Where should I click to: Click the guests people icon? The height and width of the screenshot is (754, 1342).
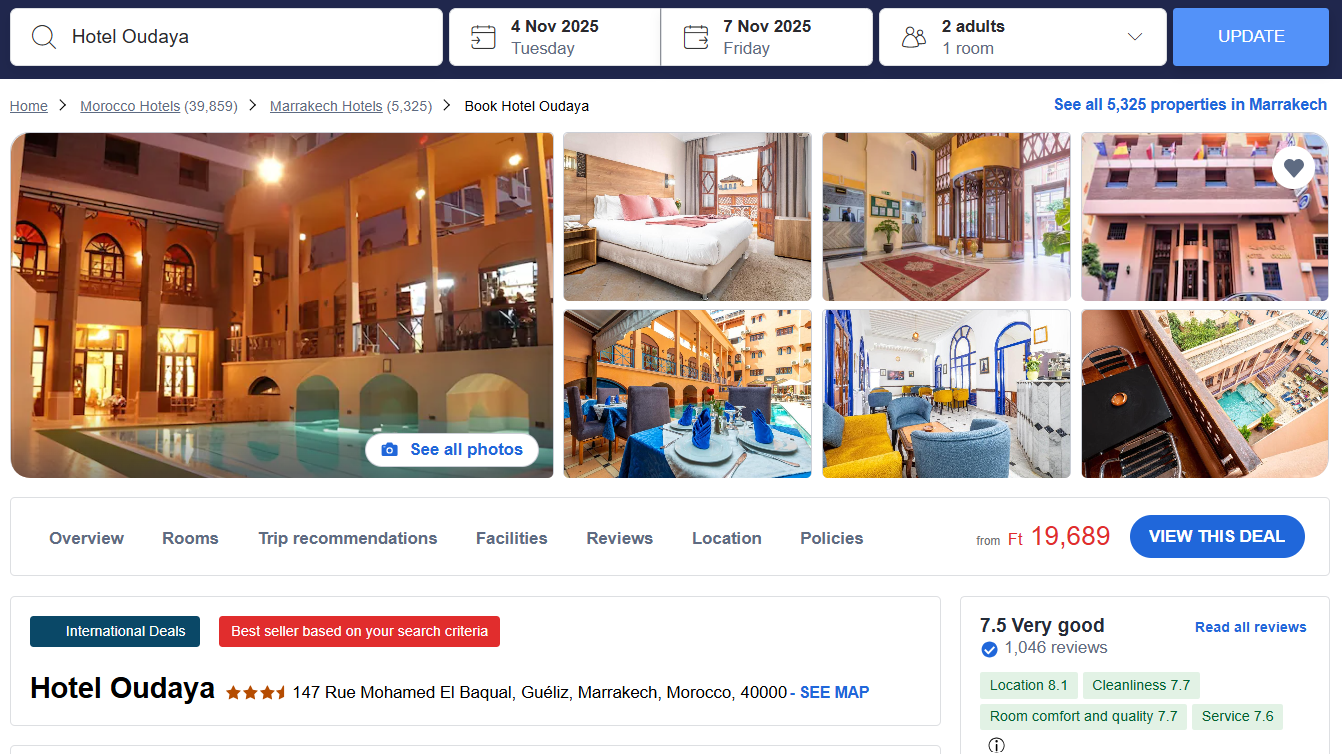click(x=914, y=38)
